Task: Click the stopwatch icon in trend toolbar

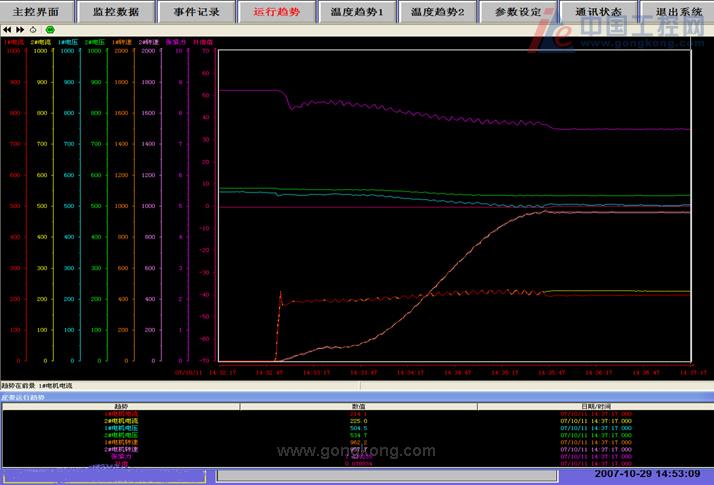Action: click(33, 31)
